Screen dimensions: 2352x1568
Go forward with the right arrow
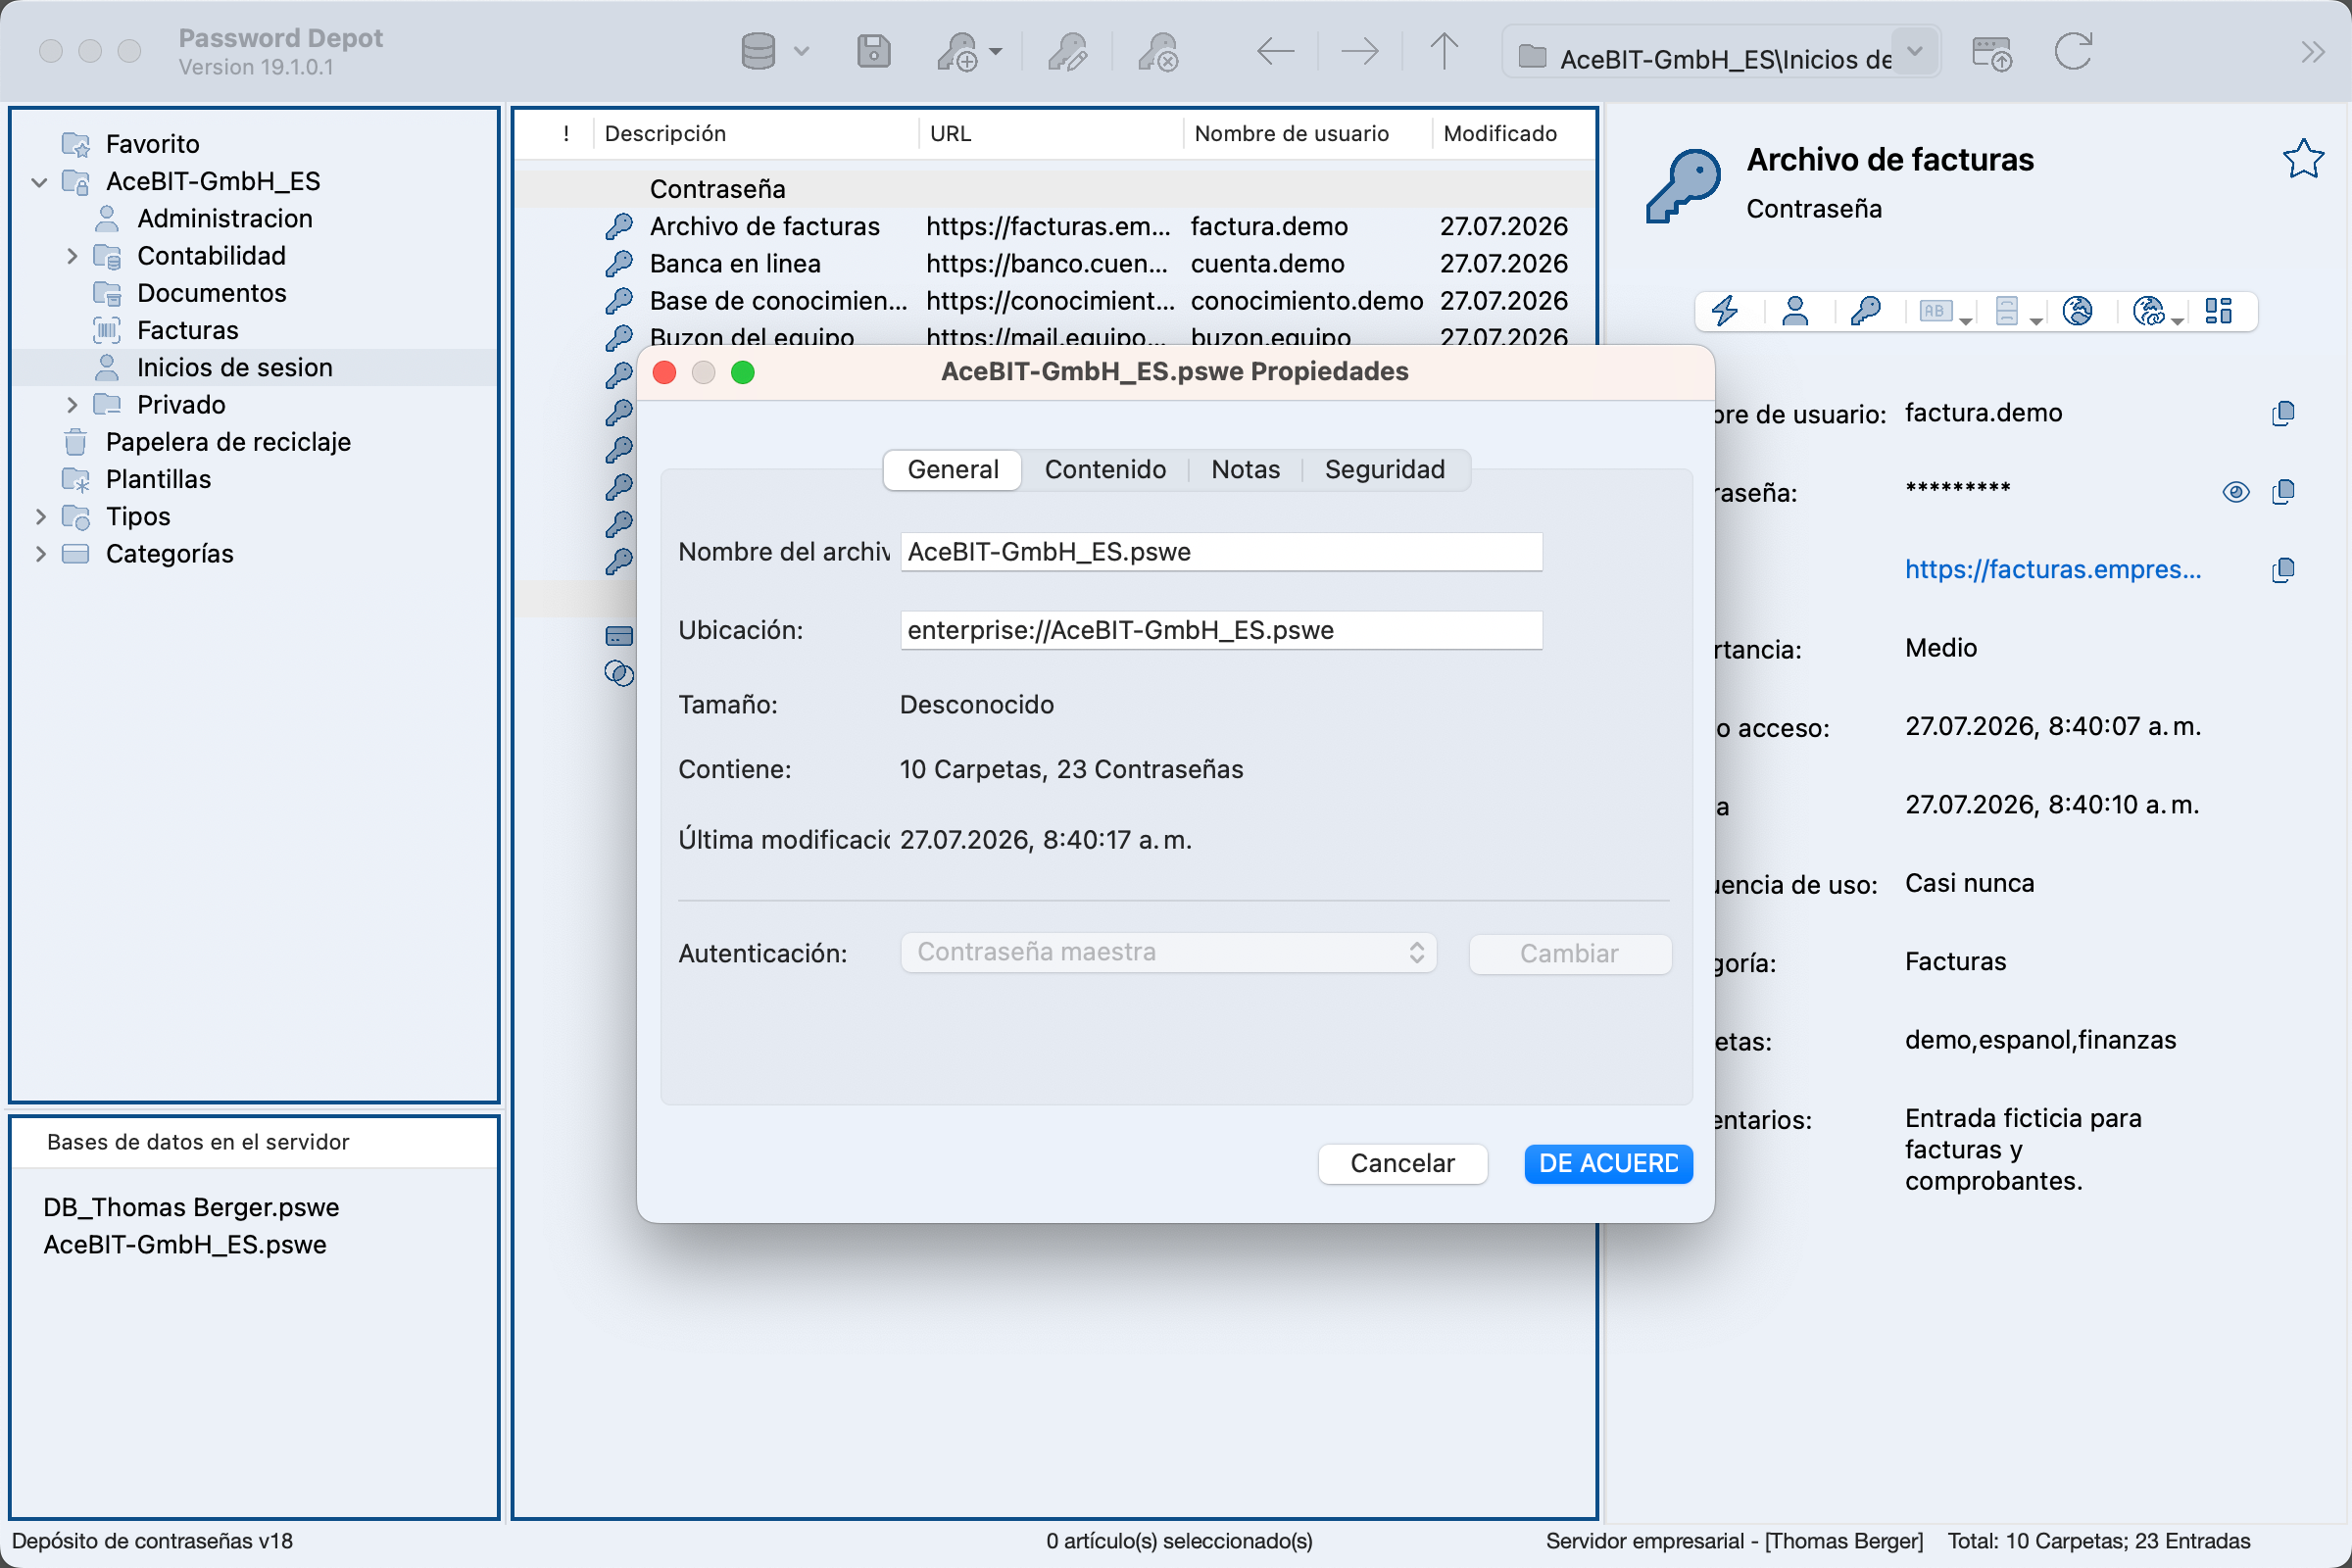click(1359, 51)
